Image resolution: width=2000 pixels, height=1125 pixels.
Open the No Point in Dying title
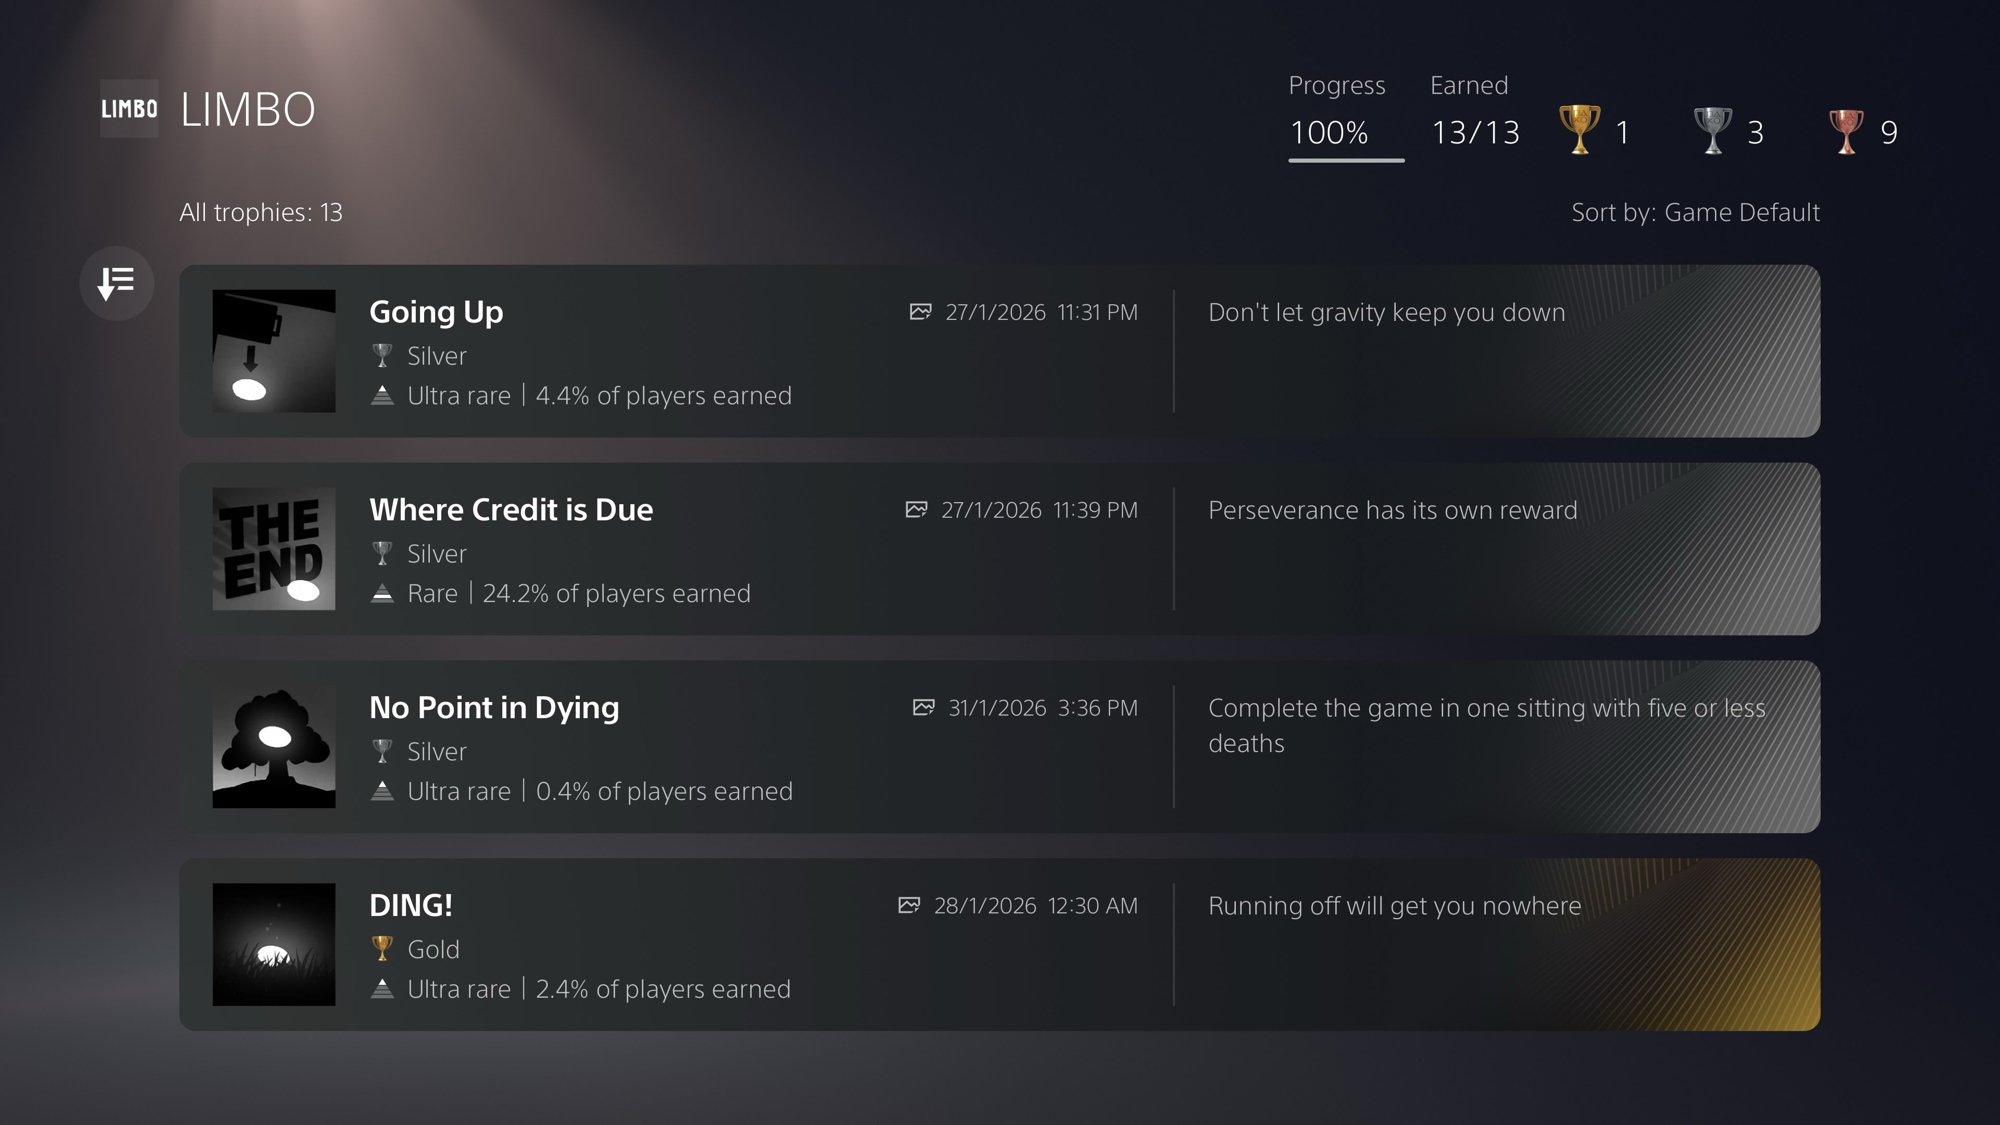tap(494, 708)
